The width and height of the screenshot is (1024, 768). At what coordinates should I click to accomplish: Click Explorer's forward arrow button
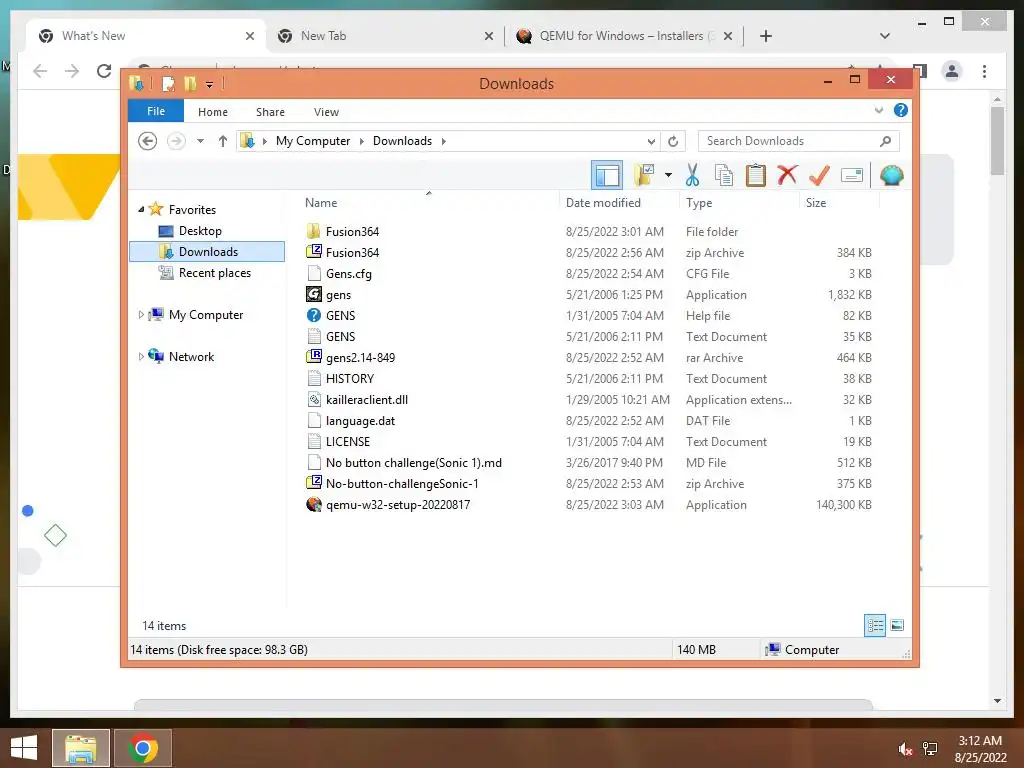[x=176, y=141]
